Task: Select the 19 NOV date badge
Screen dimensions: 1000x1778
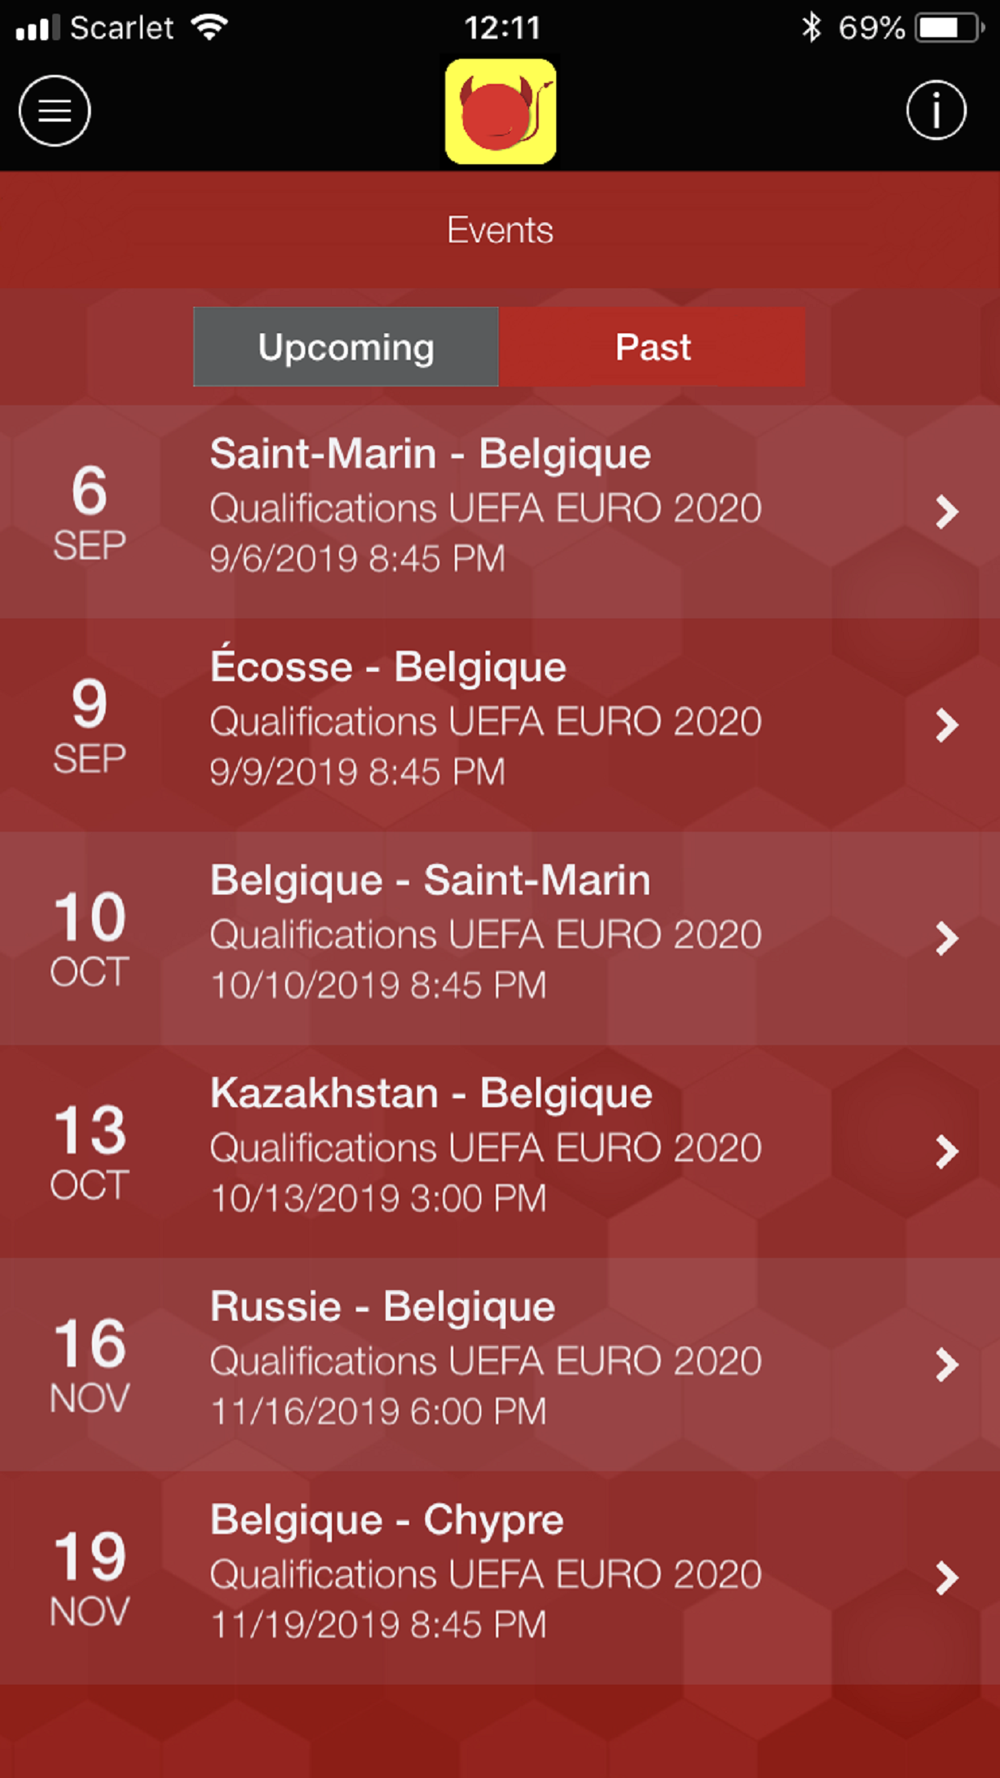Action: coord(89,1577)
